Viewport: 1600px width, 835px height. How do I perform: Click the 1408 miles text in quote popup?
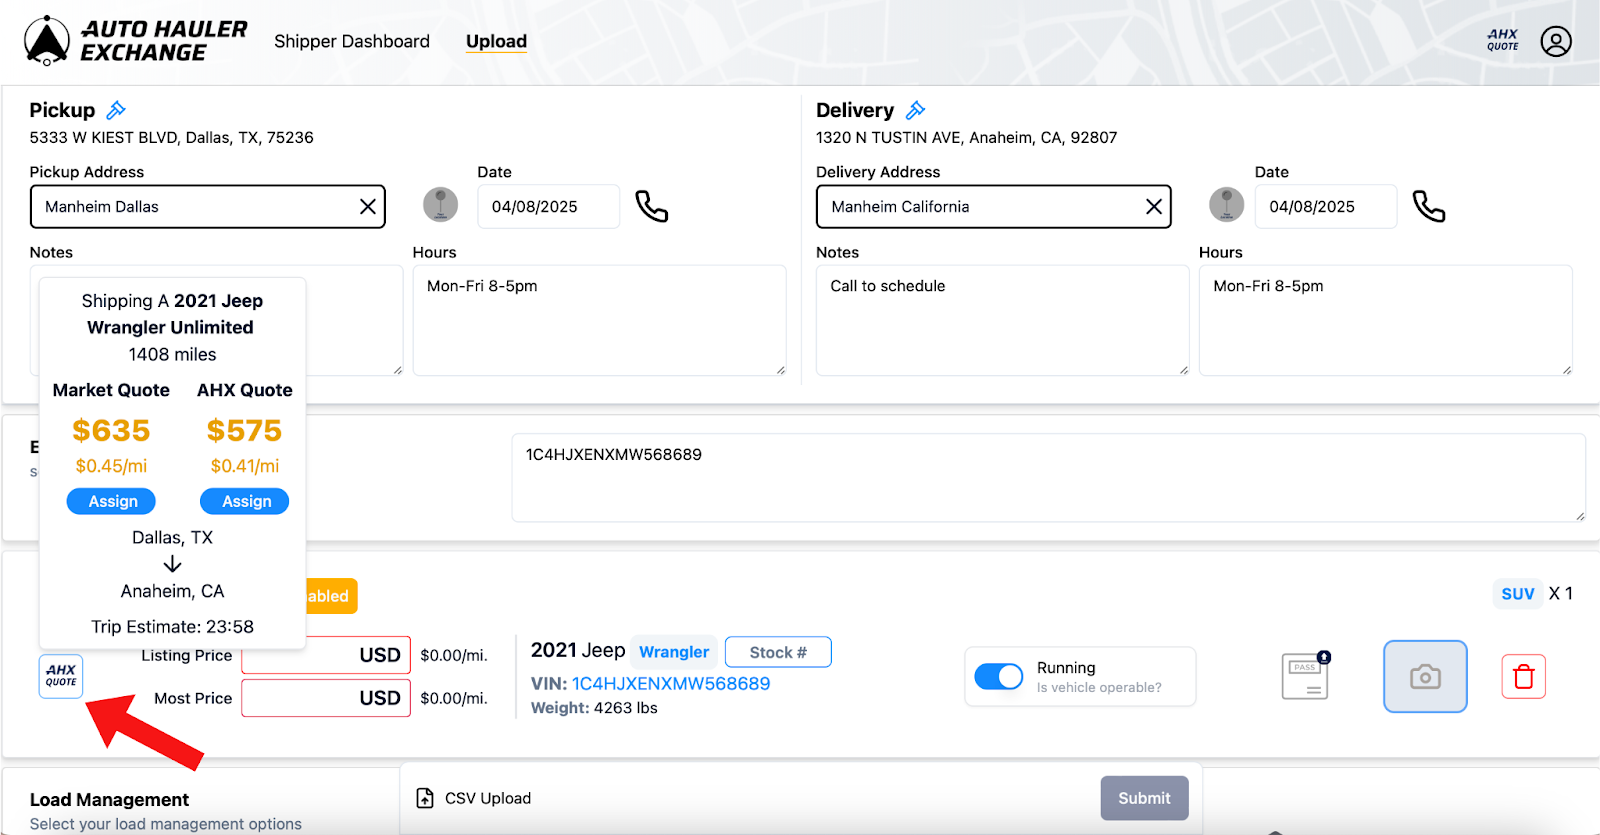tap(172, 355)
